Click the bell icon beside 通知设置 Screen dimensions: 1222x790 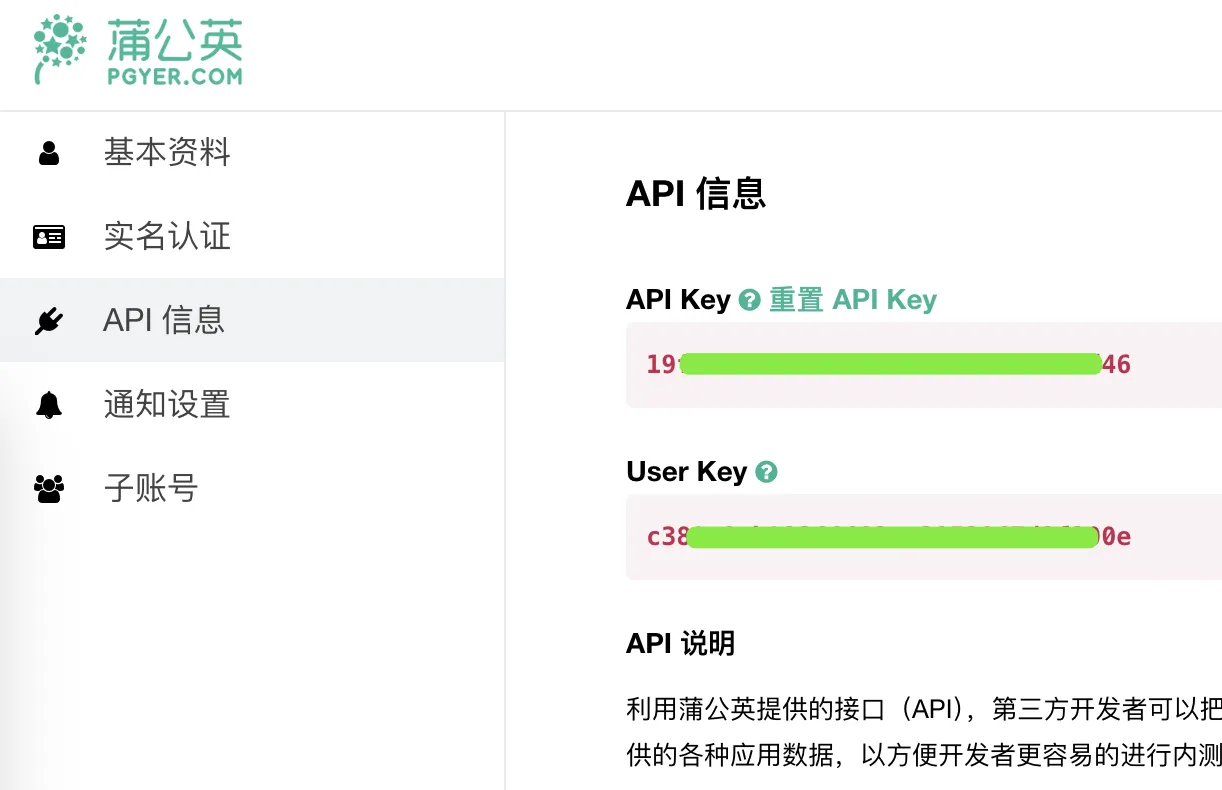point(48,405)
